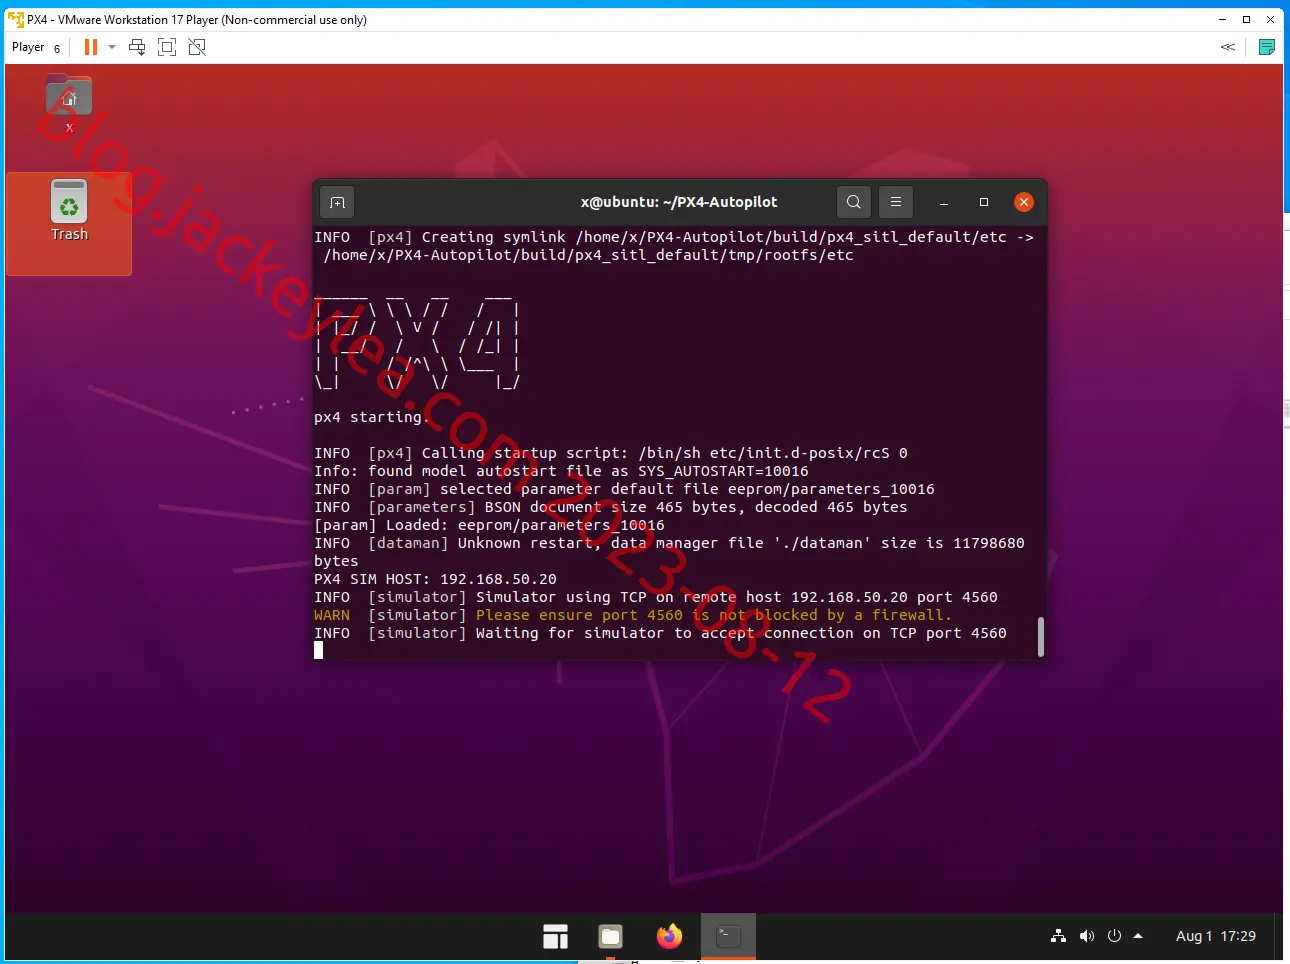Open the volume indicator in the panel

pyautogui.click(x=1087, y=936)
